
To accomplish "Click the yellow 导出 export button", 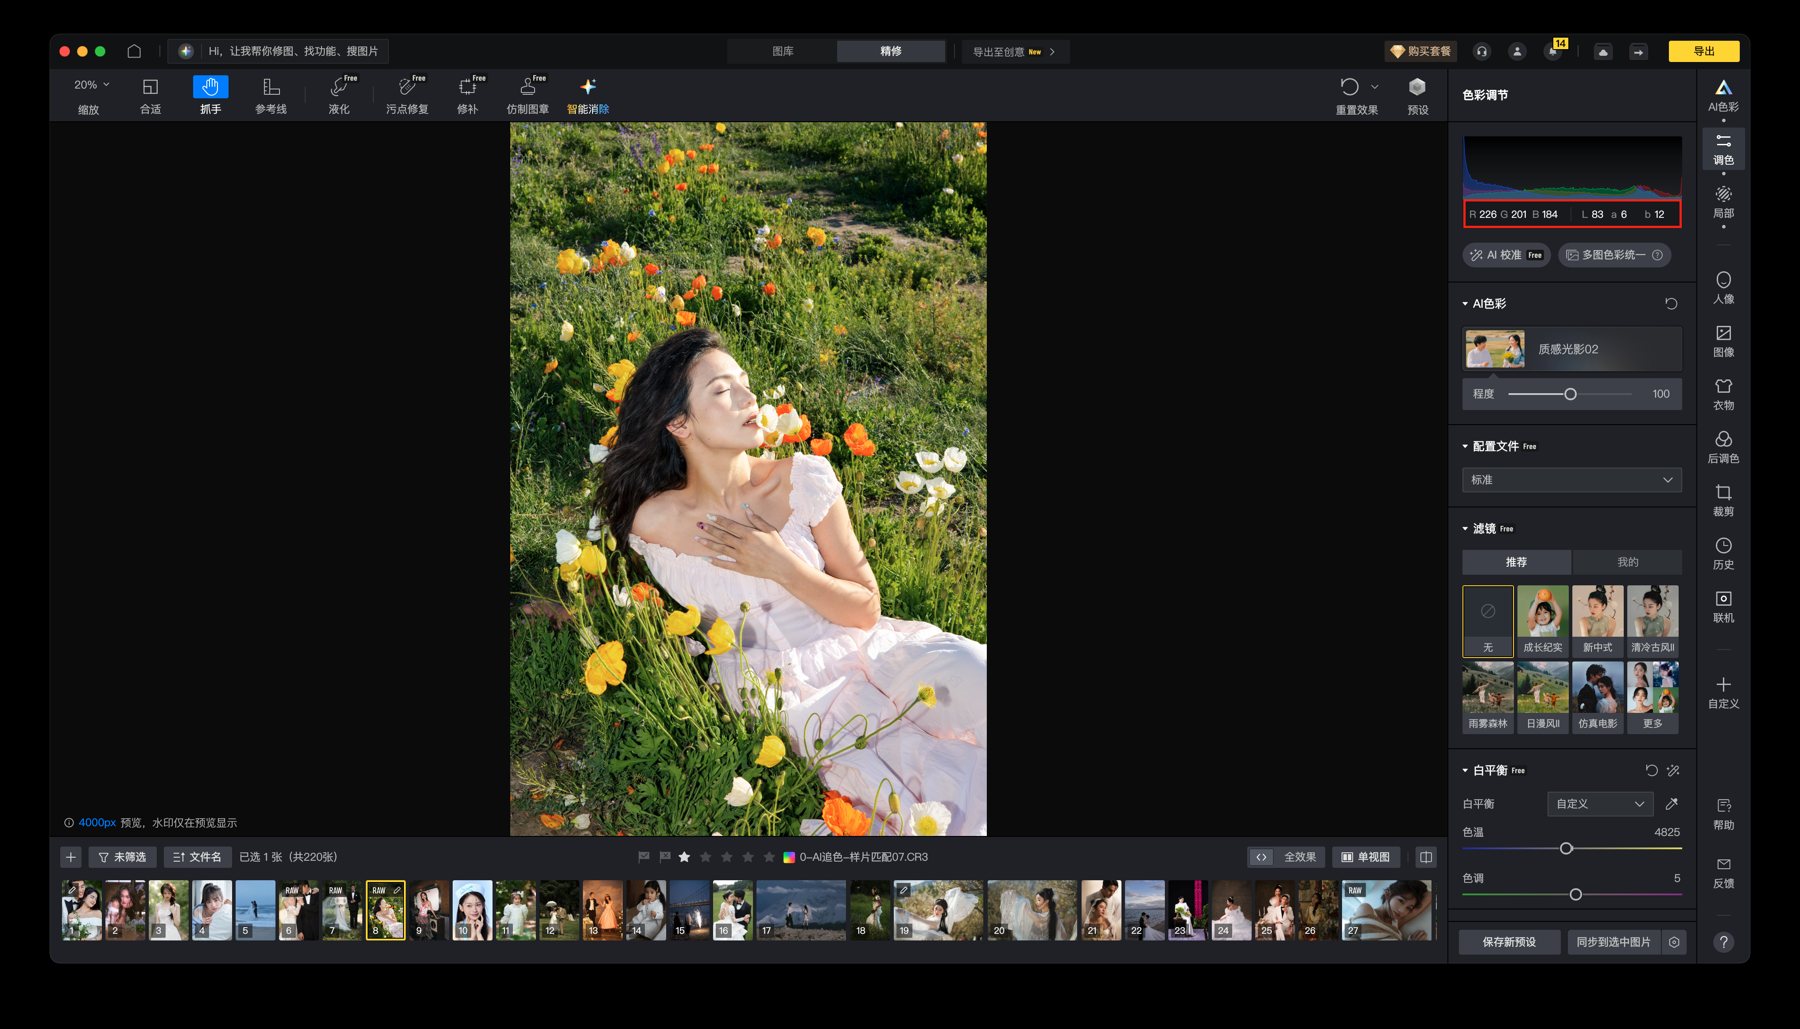I will pyautogui.click(x=1703, y=51).
